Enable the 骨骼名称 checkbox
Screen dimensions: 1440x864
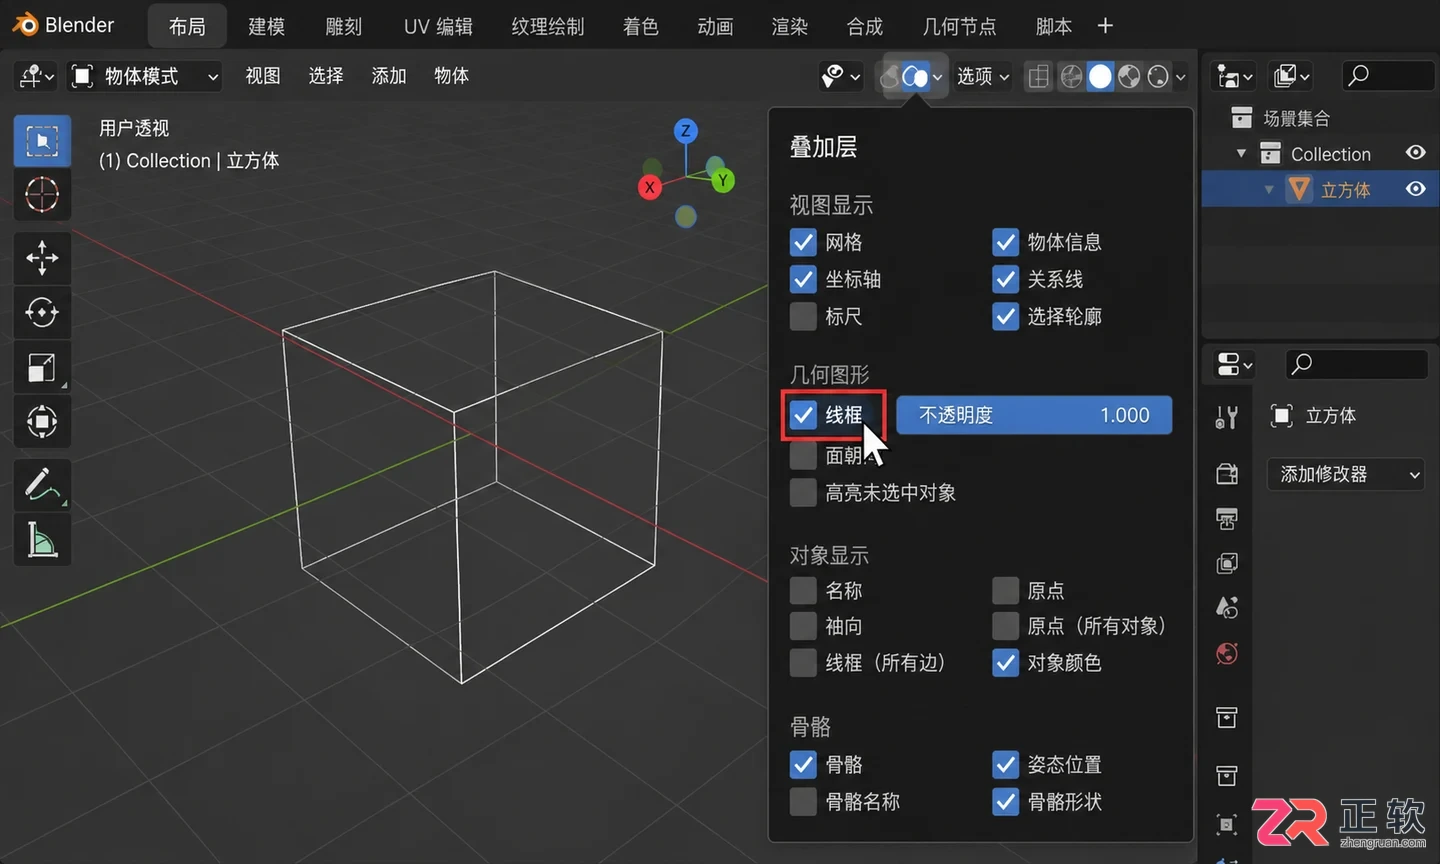point(803,801)
